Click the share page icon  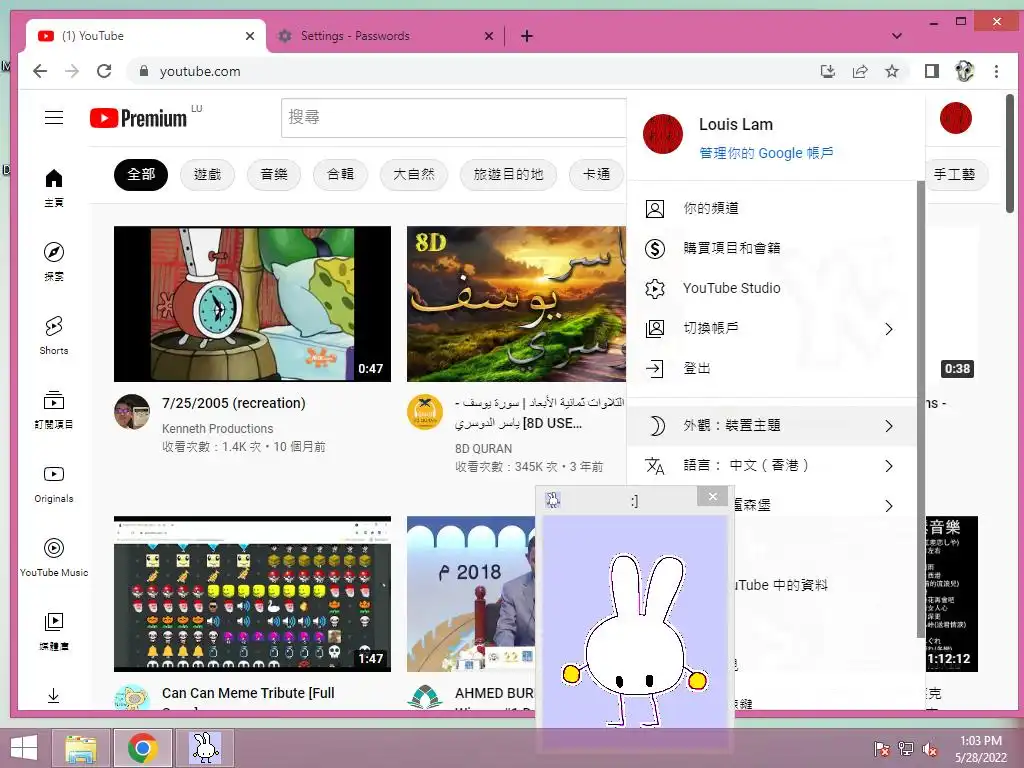(860, 71)
